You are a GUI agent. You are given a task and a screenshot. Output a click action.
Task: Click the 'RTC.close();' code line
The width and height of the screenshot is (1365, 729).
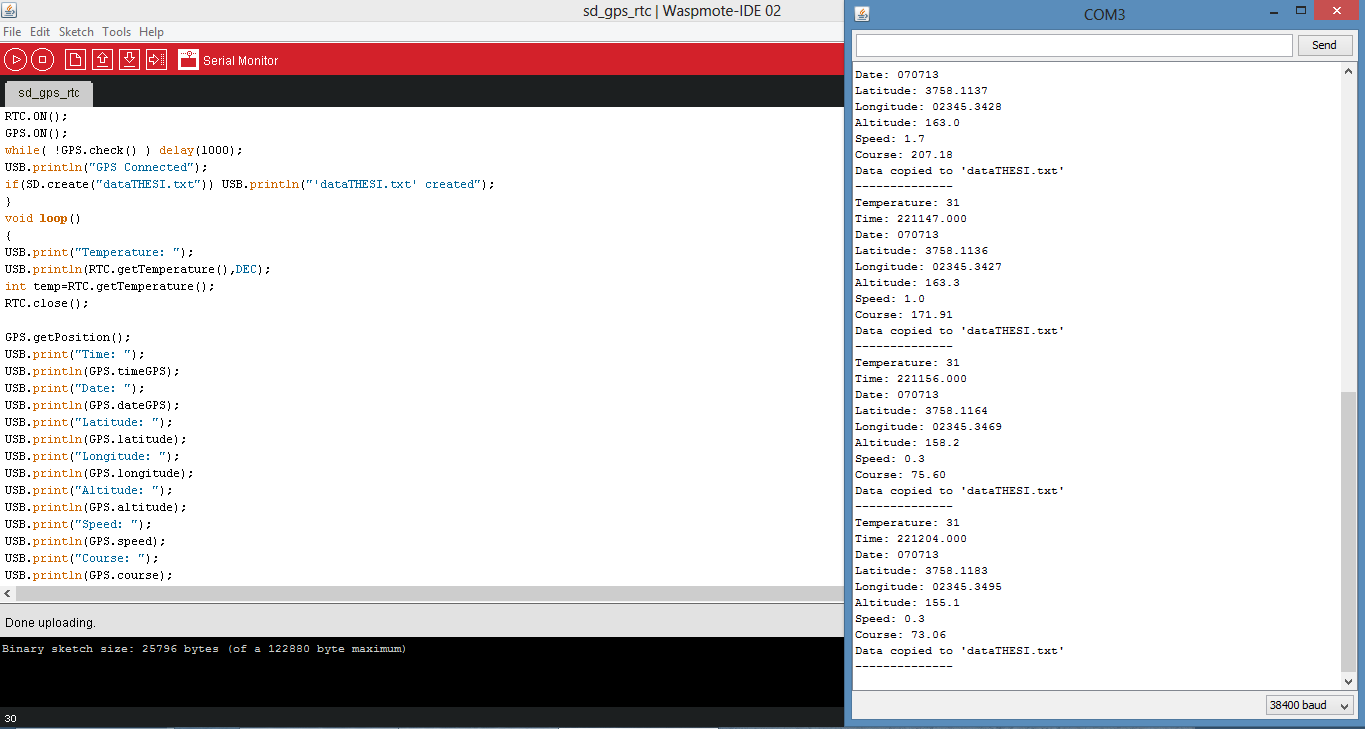pos(47,303)
